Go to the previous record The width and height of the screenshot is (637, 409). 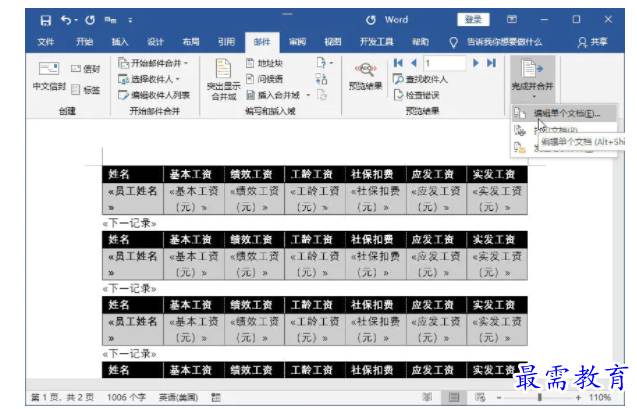(414, 63)
